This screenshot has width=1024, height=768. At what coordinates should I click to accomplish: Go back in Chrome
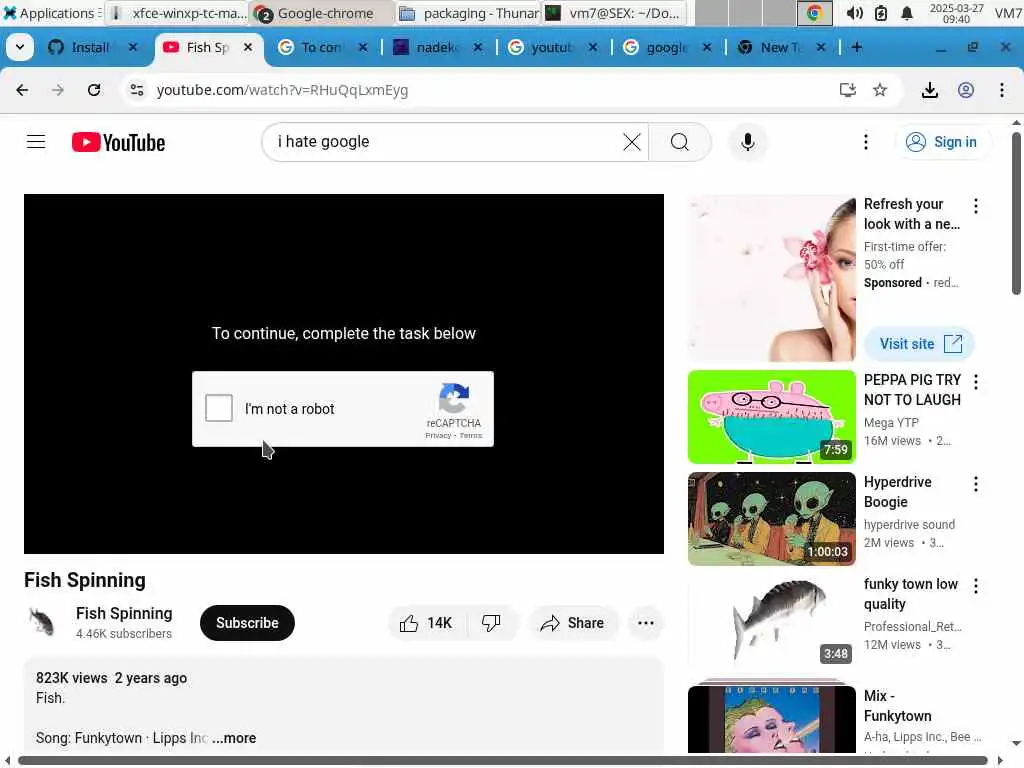click(x=22, y=90)
